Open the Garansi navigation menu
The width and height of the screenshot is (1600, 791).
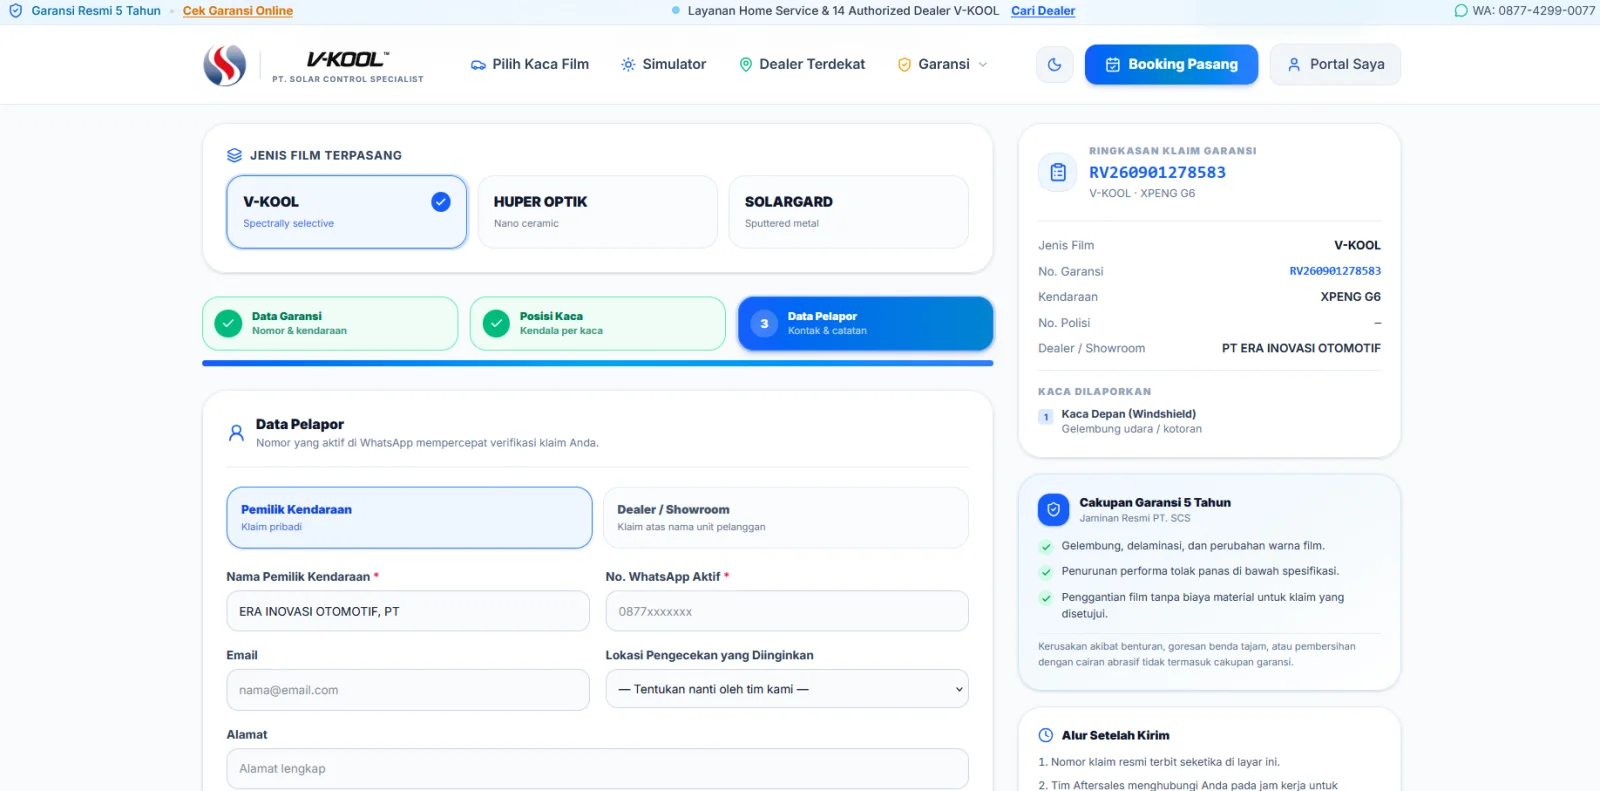click(x=943, y=65)
